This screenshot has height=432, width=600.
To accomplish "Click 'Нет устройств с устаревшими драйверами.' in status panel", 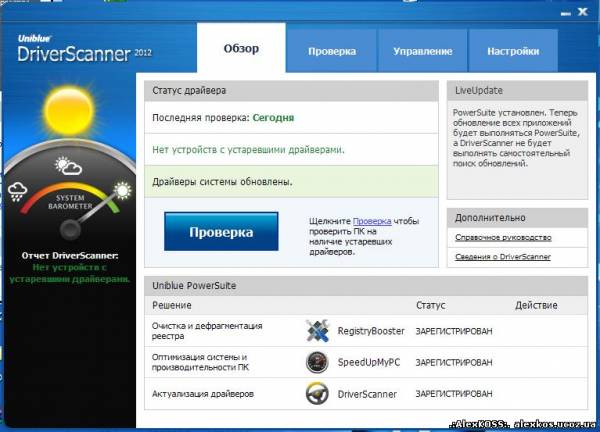I will [248, 150].
